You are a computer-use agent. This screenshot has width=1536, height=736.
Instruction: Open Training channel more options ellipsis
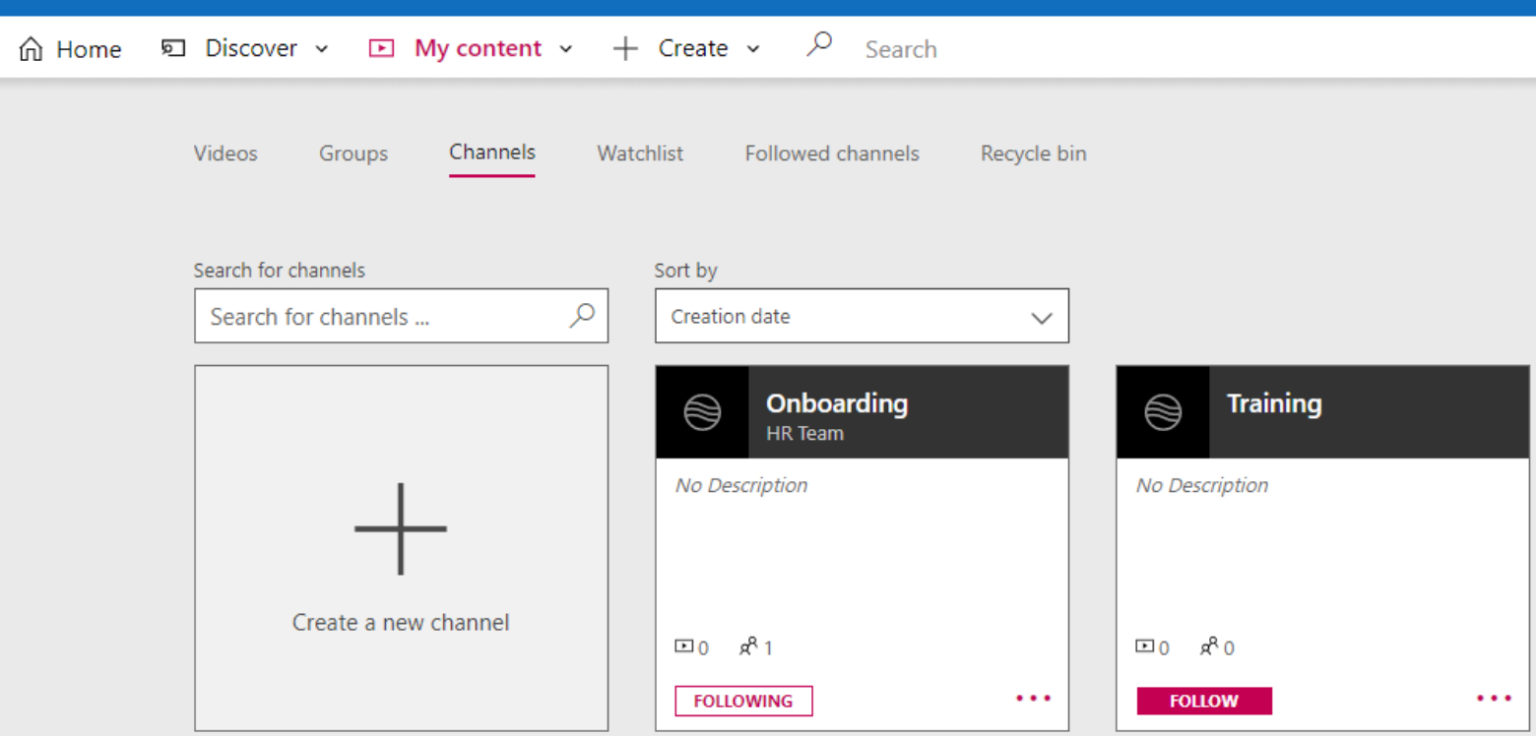[x=1494, y=698]
